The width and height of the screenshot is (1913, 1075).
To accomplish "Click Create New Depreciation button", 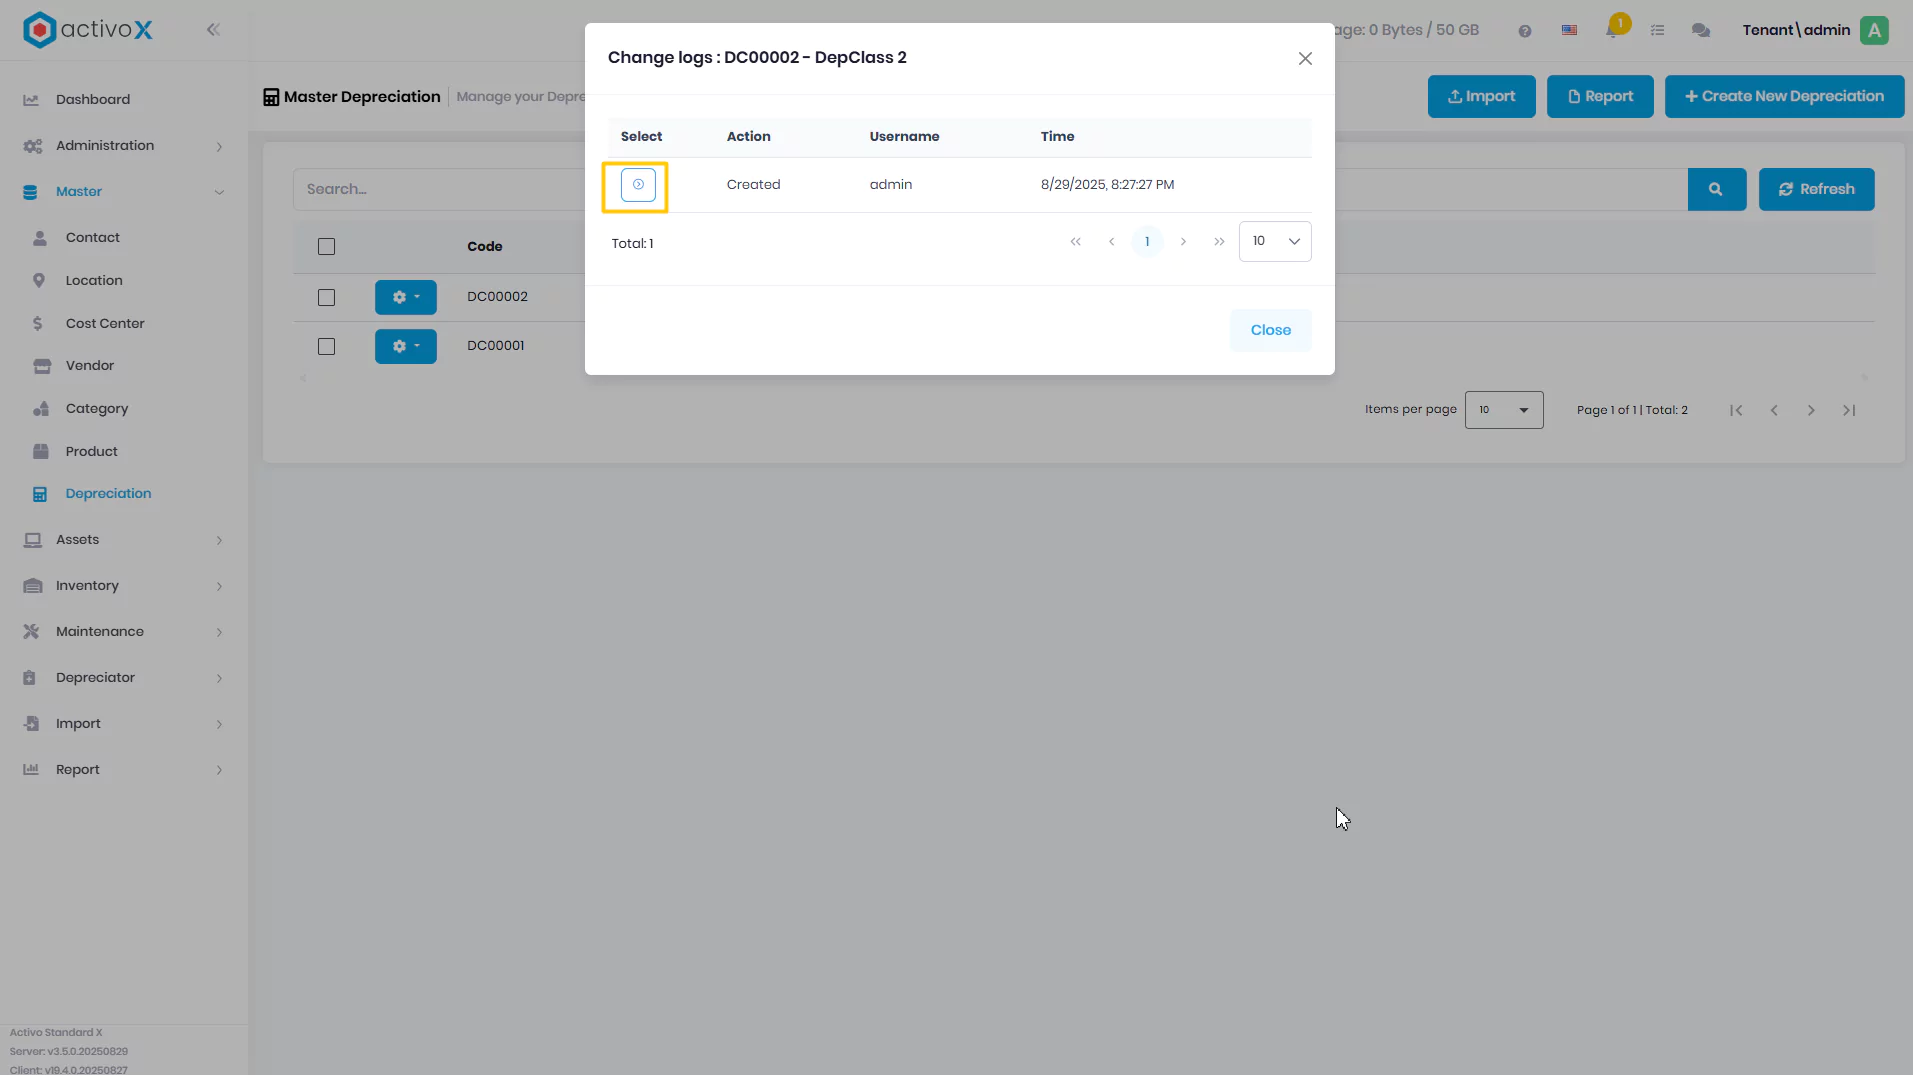I will [x=1784, y=97].
